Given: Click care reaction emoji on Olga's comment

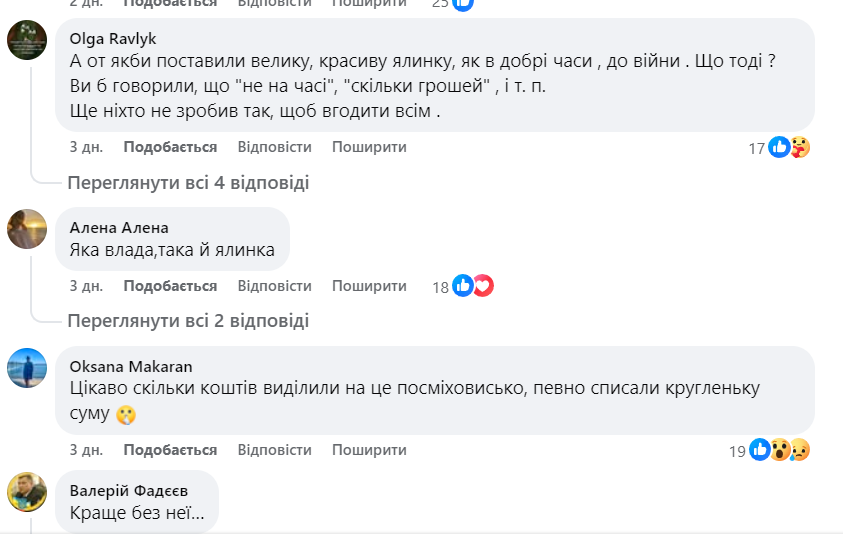Looking at the screenshot, I should tap(799, 148).
